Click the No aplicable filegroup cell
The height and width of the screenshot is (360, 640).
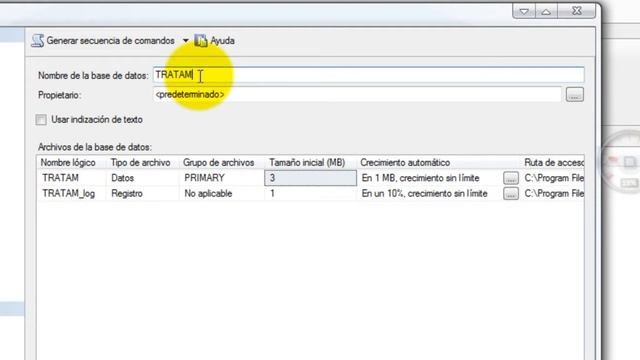tap(222, 193)
